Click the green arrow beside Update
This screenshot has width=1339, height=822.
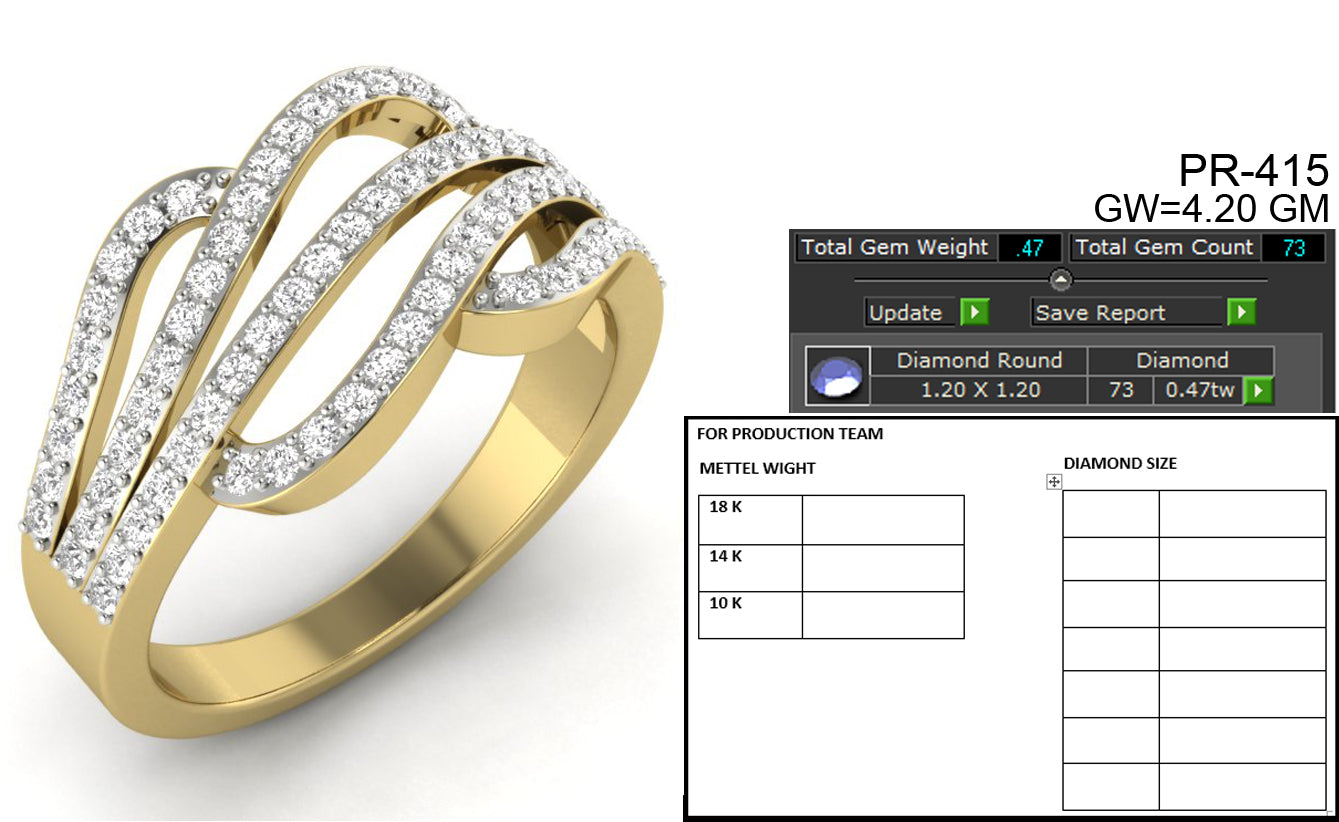pyautogui.click(x=974, y=313)
